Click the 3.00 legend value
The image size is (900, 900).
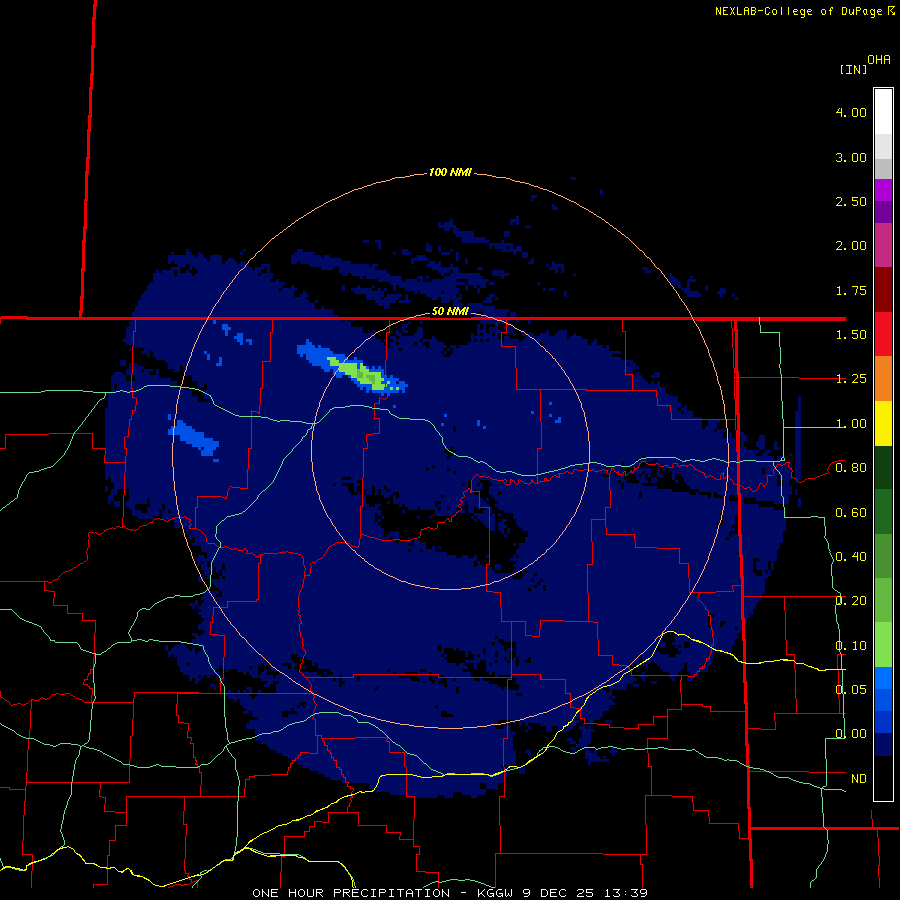coord(851,157)
